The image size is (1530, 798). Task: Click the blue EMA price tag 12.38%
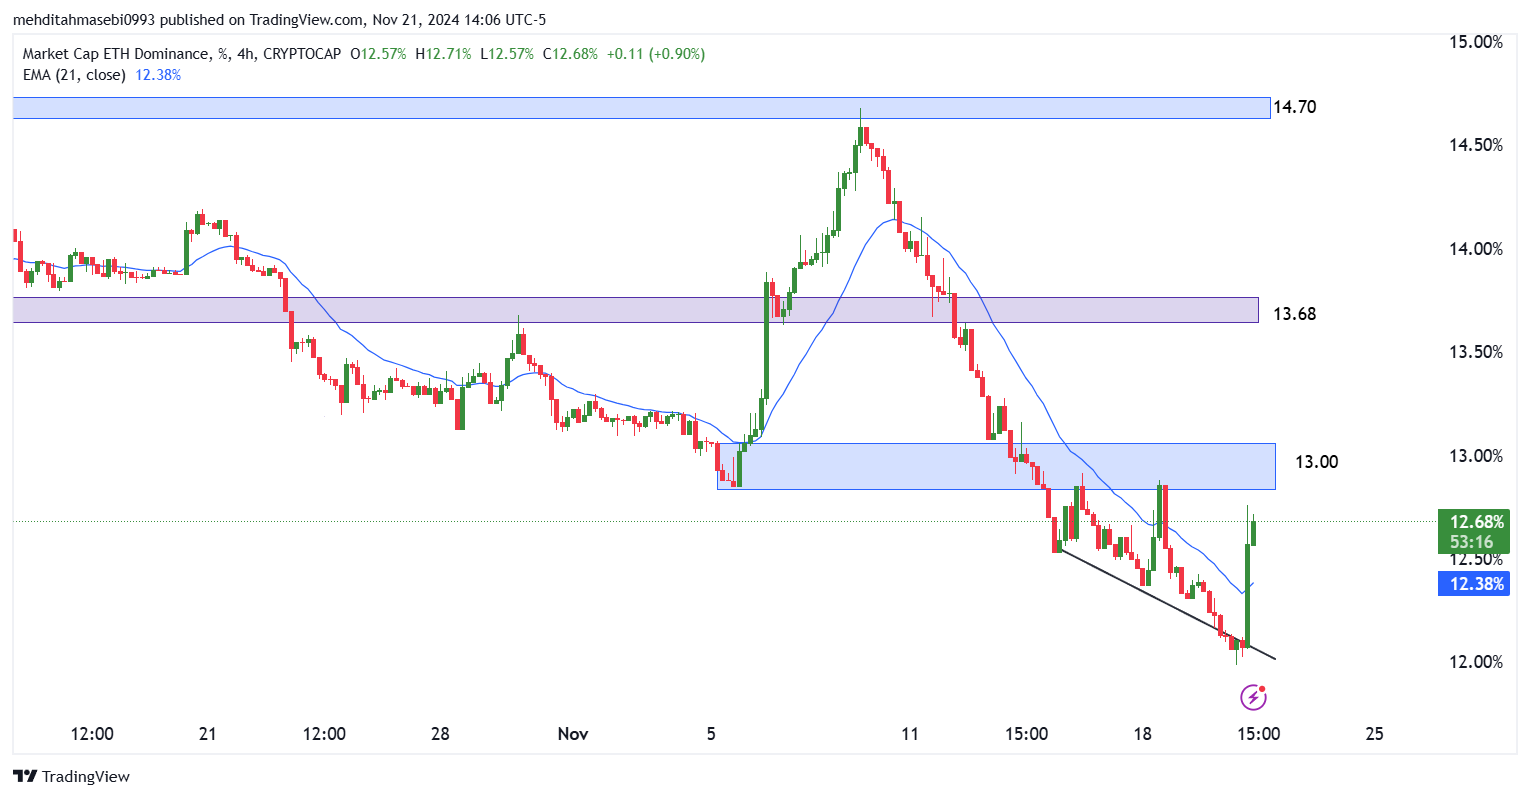(1472, 583)
